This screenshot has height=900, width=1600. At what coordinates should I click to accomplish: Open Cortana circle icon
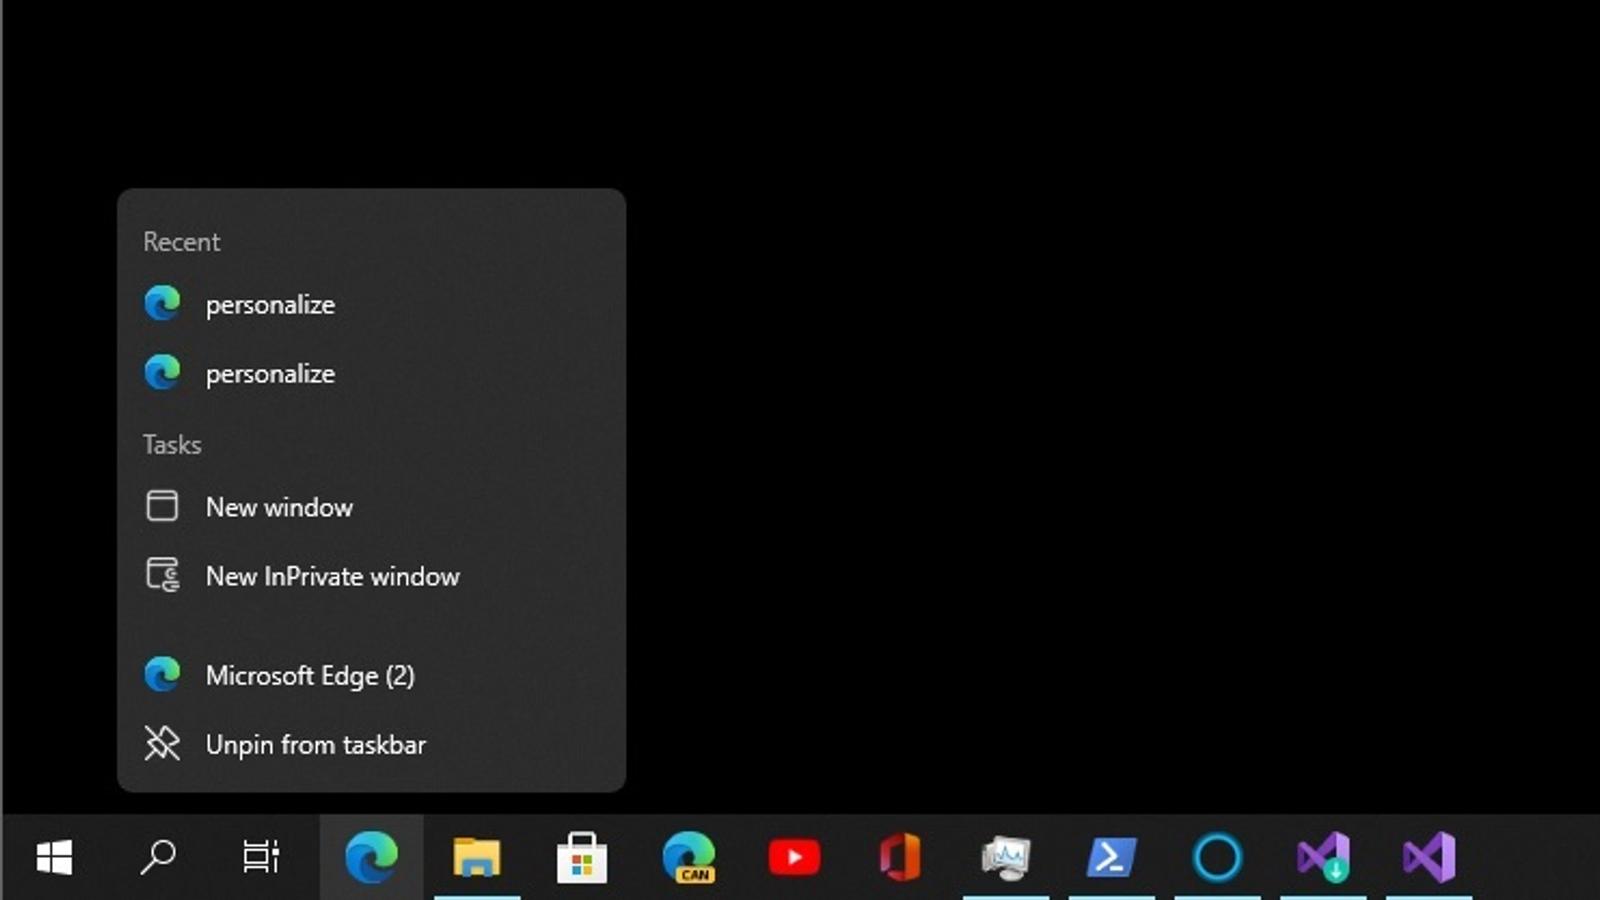click(1217, 857)
